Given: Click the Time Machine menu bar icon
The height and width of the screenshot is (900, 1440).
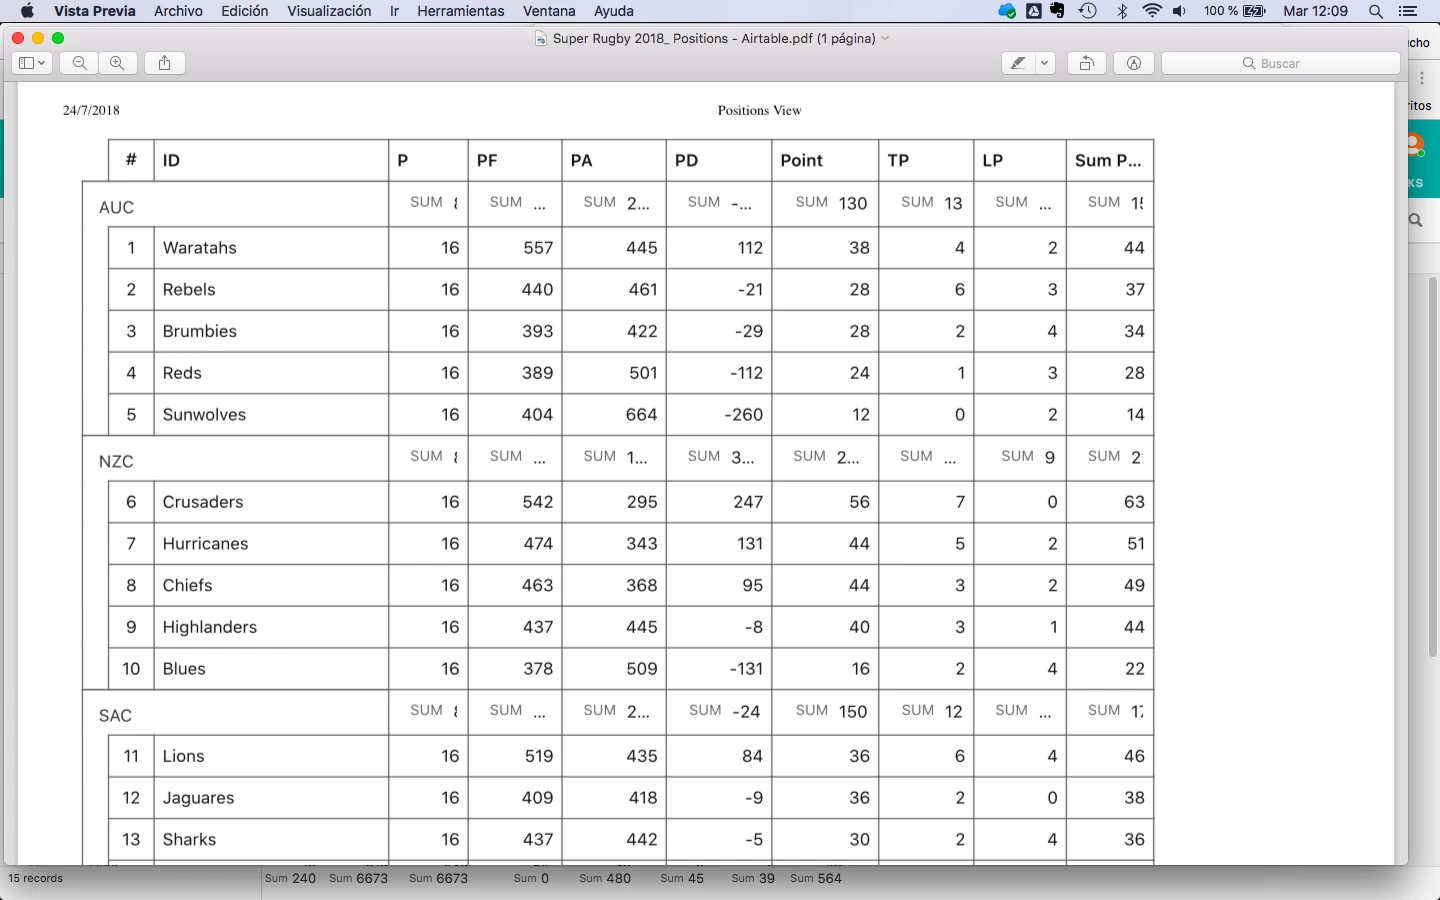Looking at the screenshot, I should [1088, 11].
